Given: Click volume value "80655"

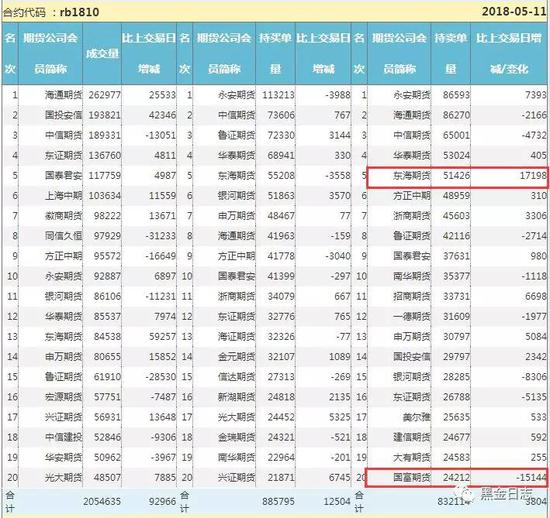Looking at the screenshot, I should [107, 357].
